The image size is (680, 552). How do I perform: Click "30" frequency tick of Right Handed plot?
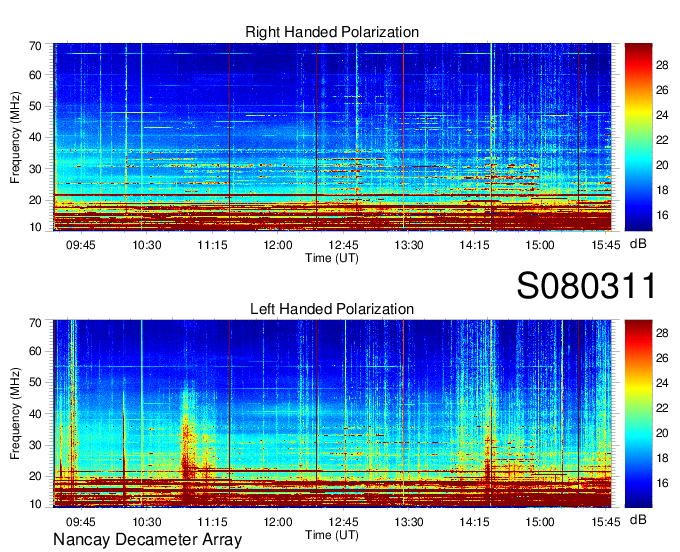click(x=35, y=169)
